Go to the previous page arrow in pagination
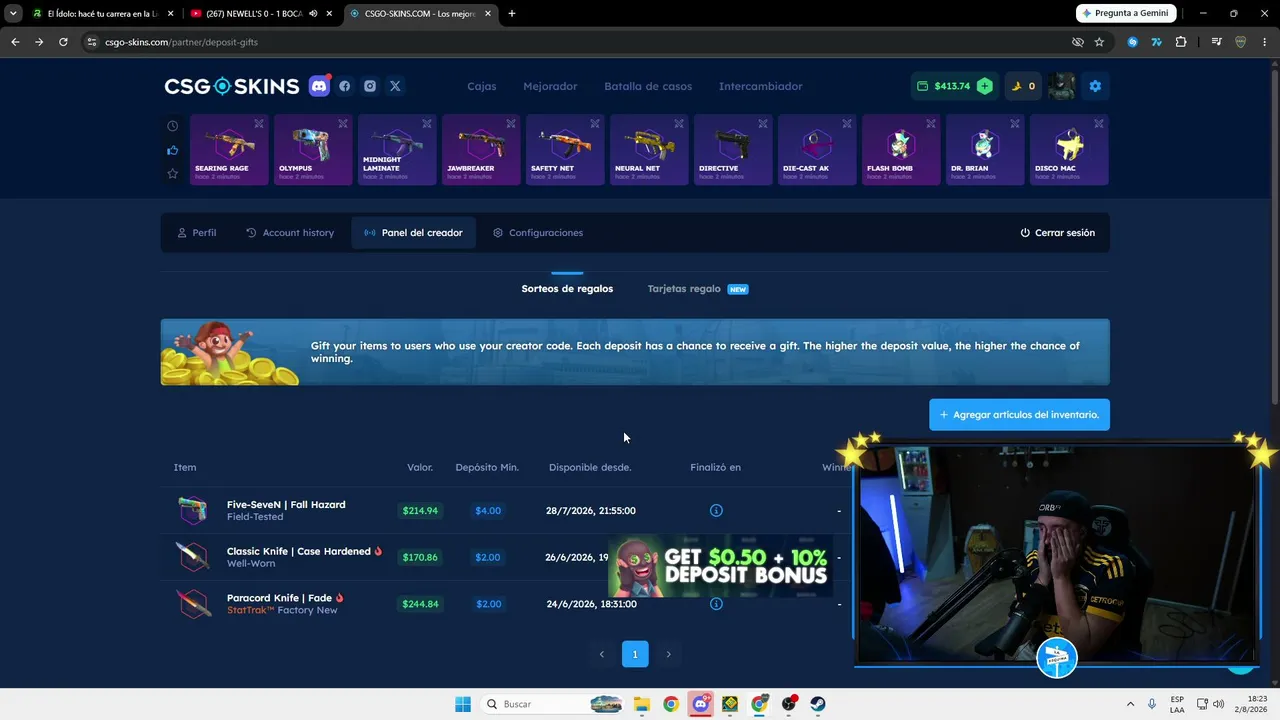 pos(601,654)
